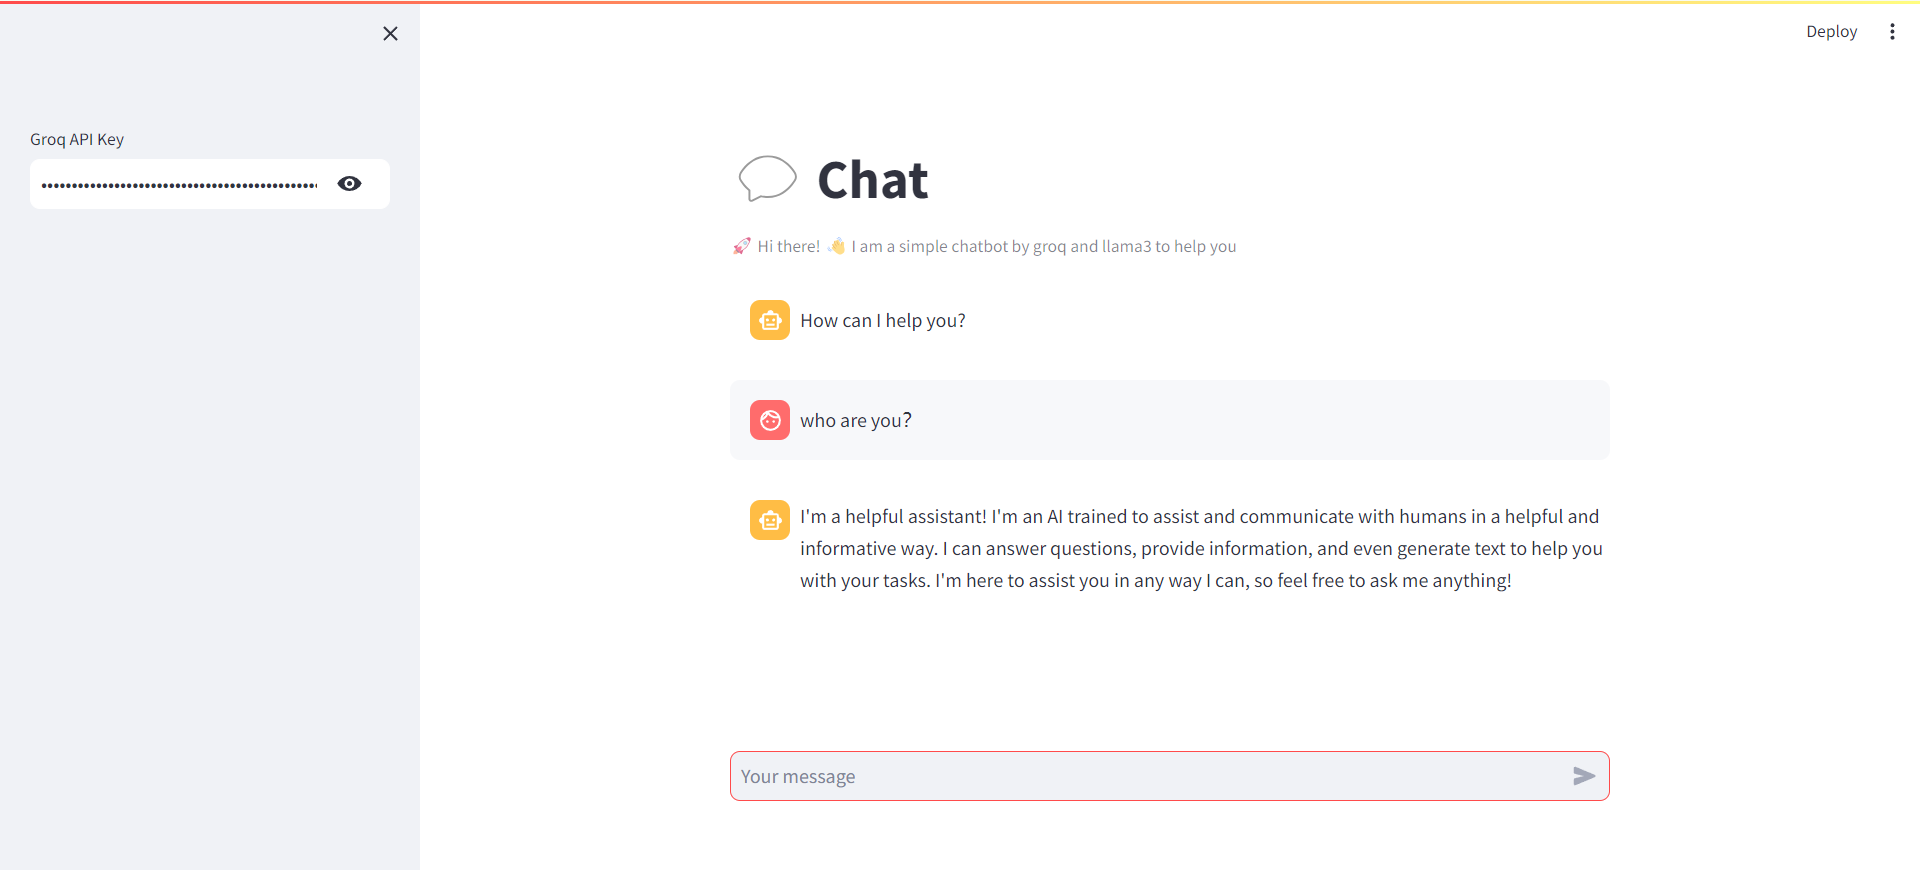Show the hidden Groq API key
Viewport: 1920px width, 870px height.
pos(349,184)
